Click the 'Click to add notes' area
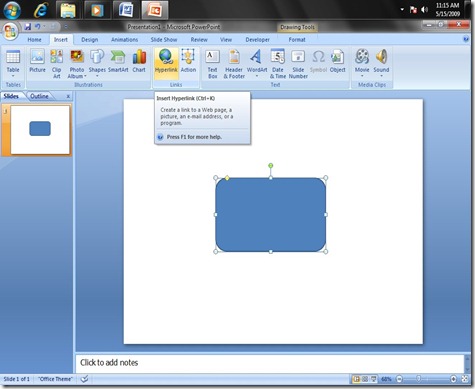Image resolution: width=475 pixels, height=389 pixels. pos(269,363)
